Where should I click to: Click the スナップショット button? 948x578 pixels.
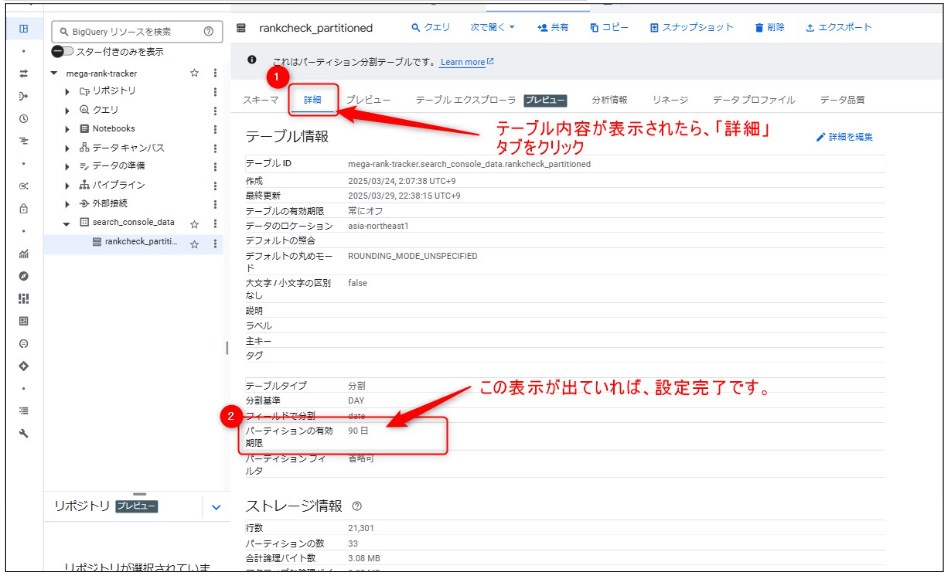tap(692, 28)
